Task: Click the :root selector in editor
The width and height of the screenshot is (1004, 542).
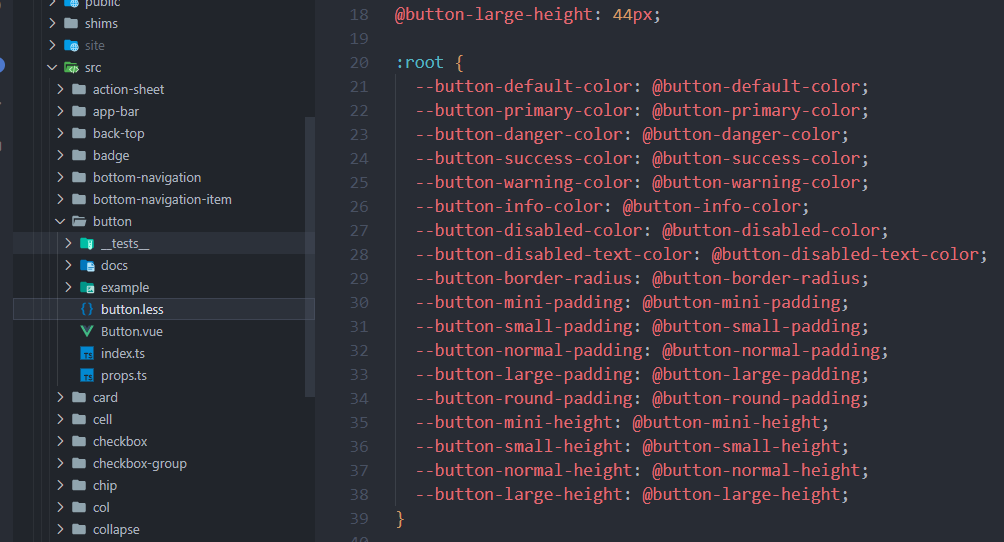Action: (419, 62)
